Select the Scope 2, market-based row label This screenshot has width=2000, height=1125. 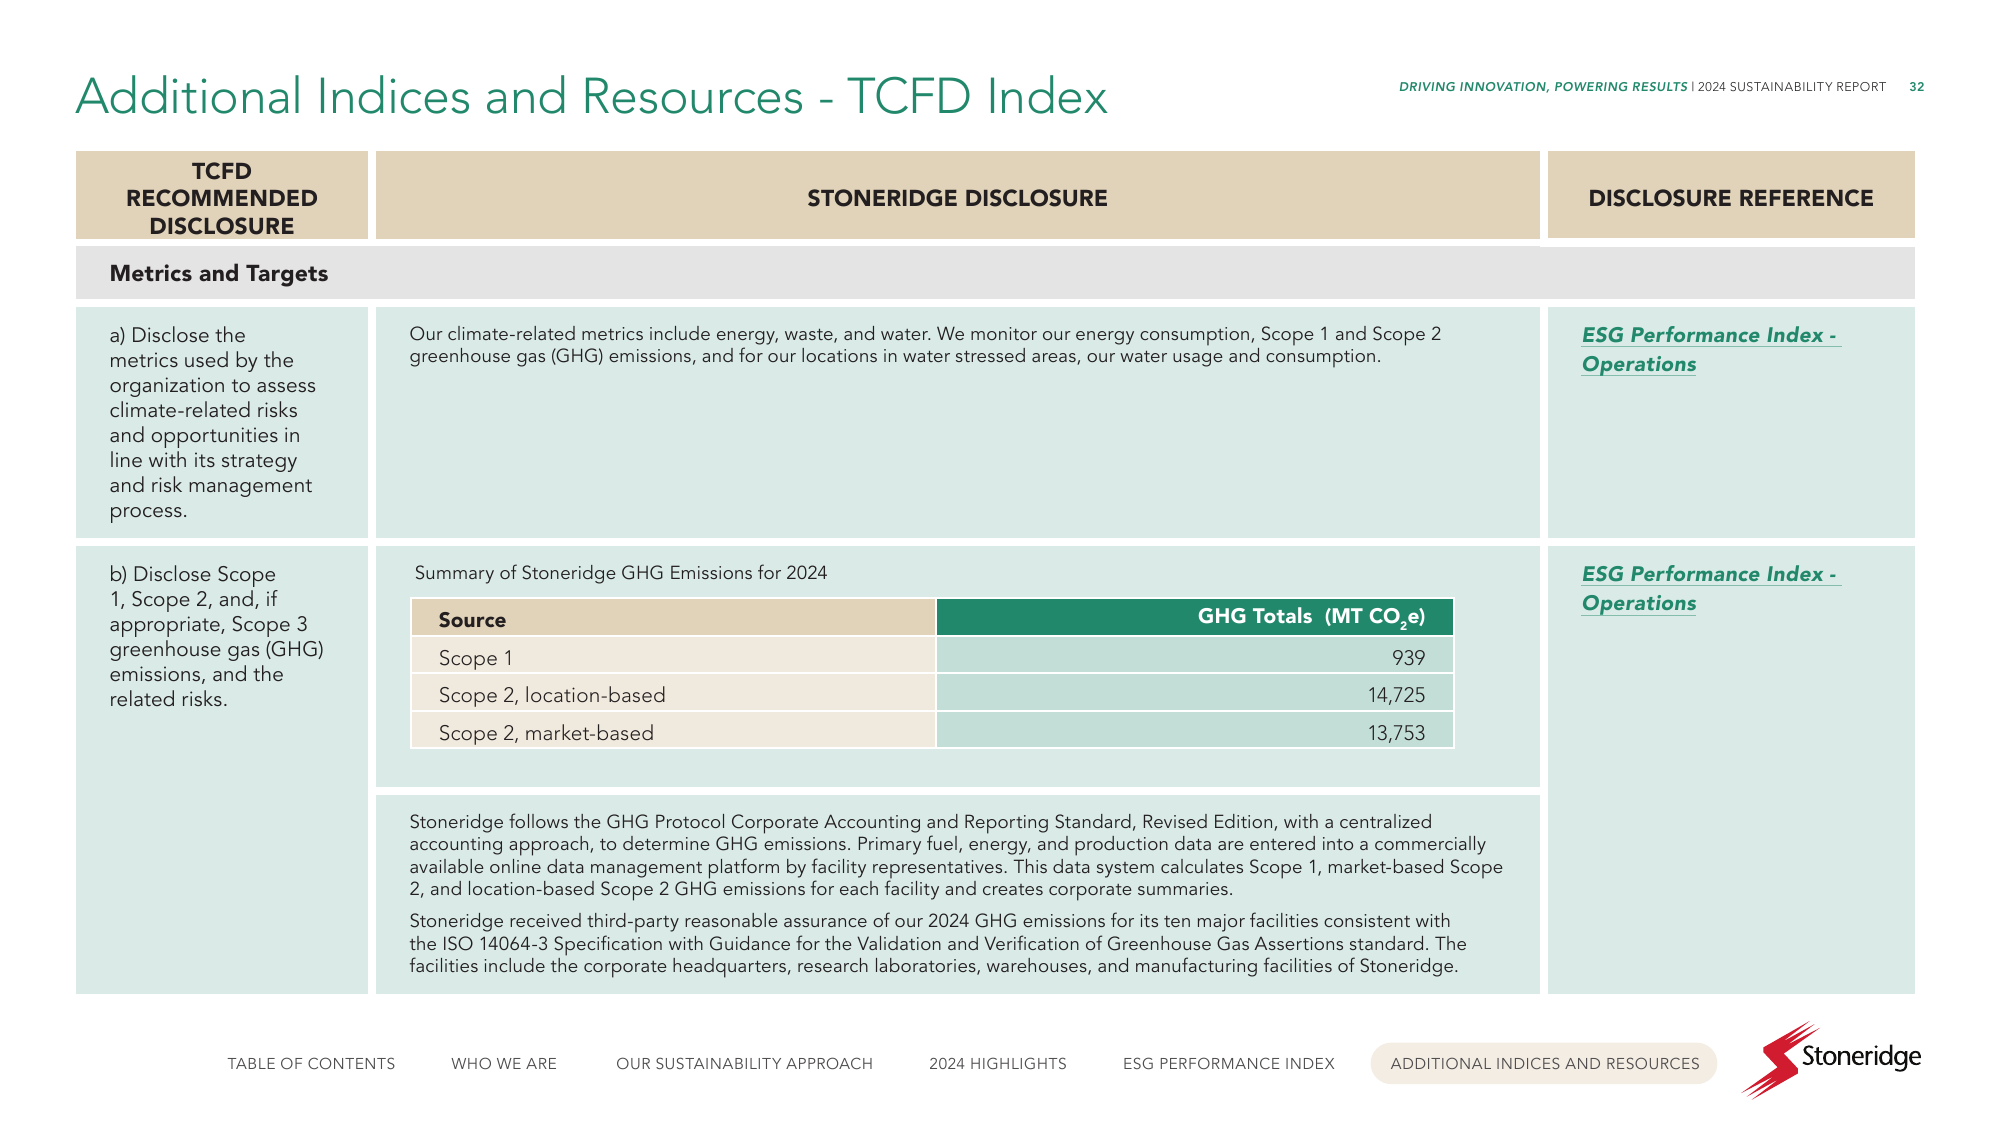tap(546, 733)
